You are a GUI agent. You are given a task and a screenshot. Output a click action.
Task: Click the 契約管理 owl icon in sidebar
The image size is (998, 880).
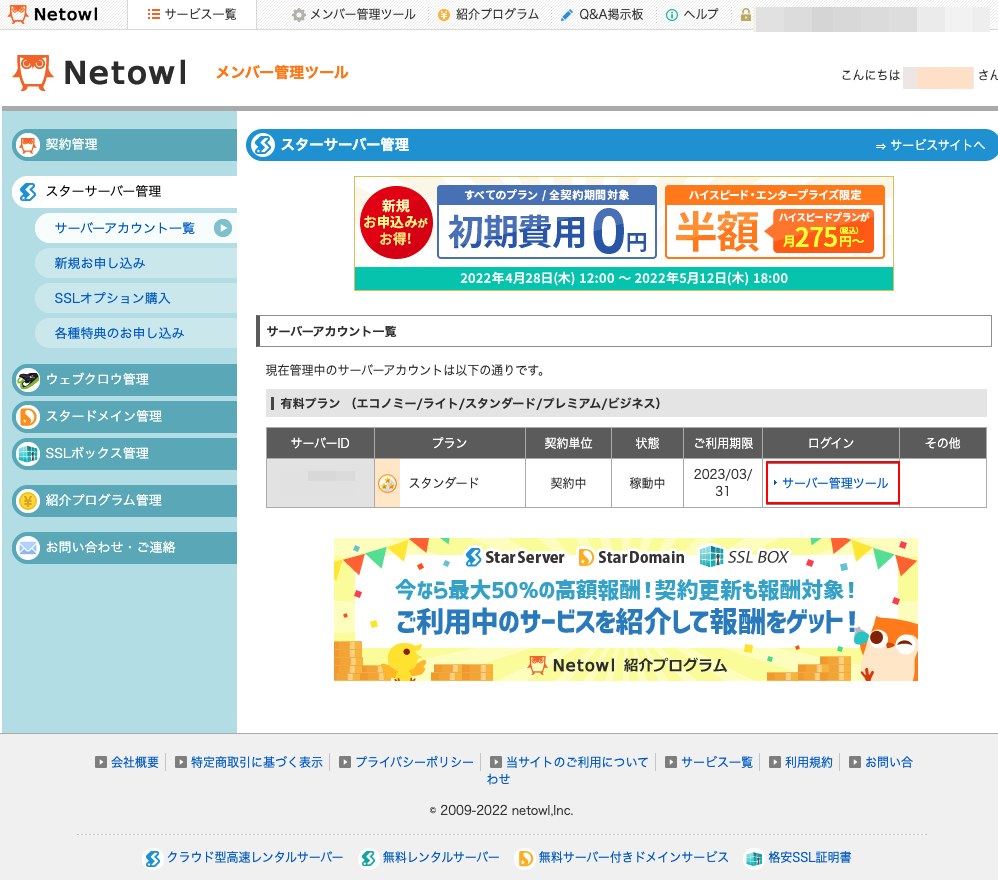[x=27, y=144]
